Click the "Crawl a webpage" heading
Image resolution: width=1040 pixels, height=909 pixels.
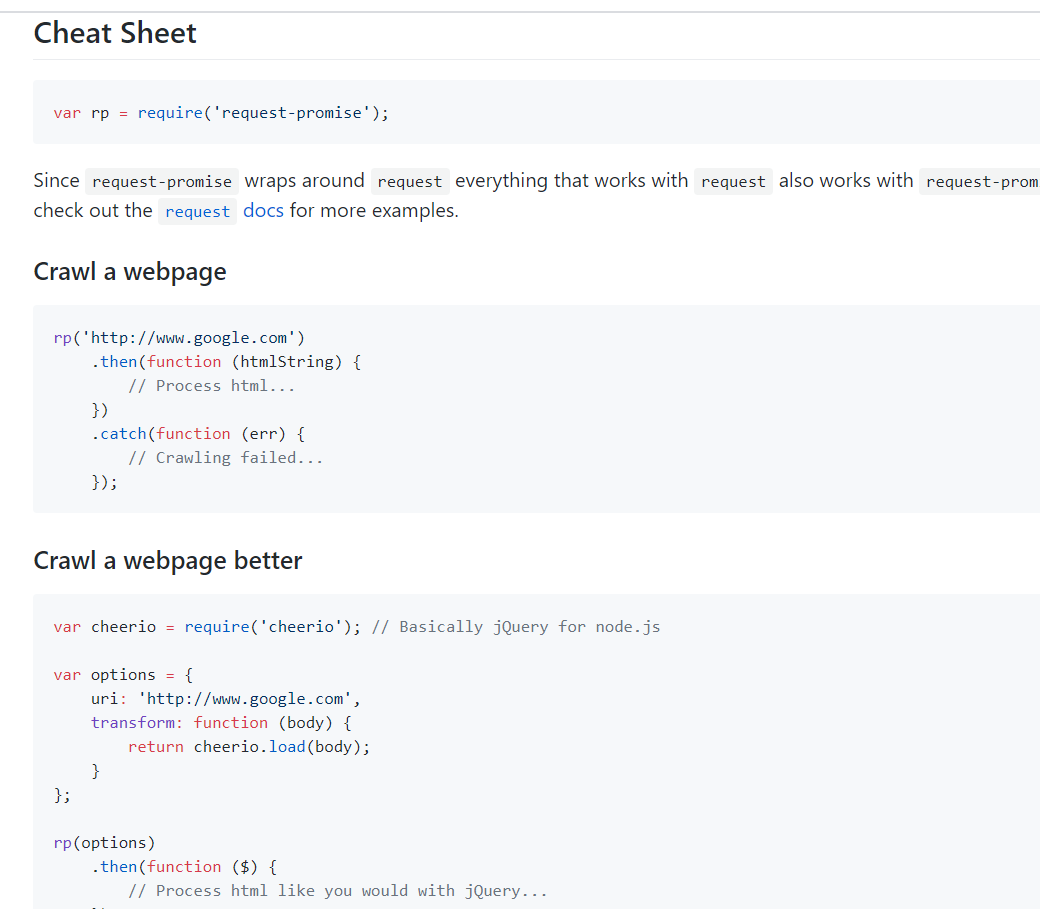130,272
